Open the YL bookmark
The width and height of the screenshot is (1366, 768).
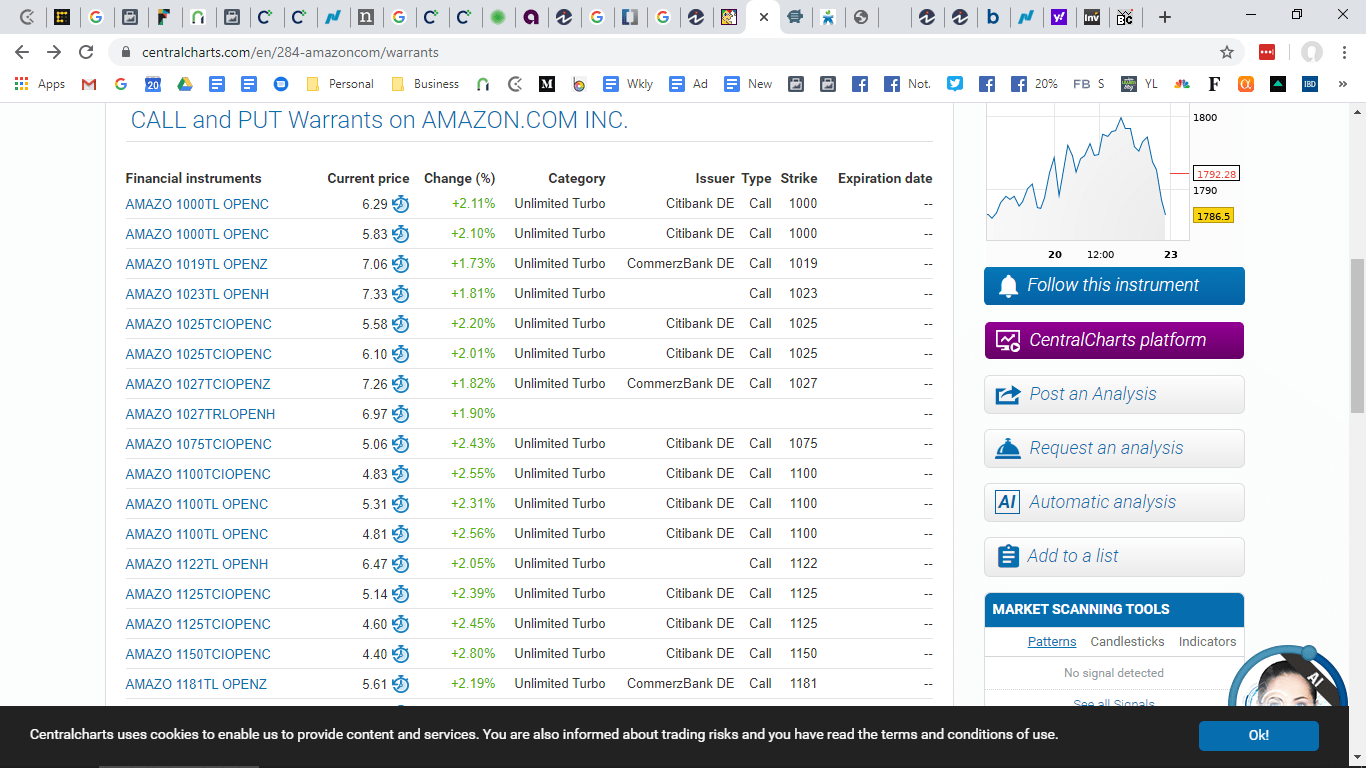[1140, 84]
